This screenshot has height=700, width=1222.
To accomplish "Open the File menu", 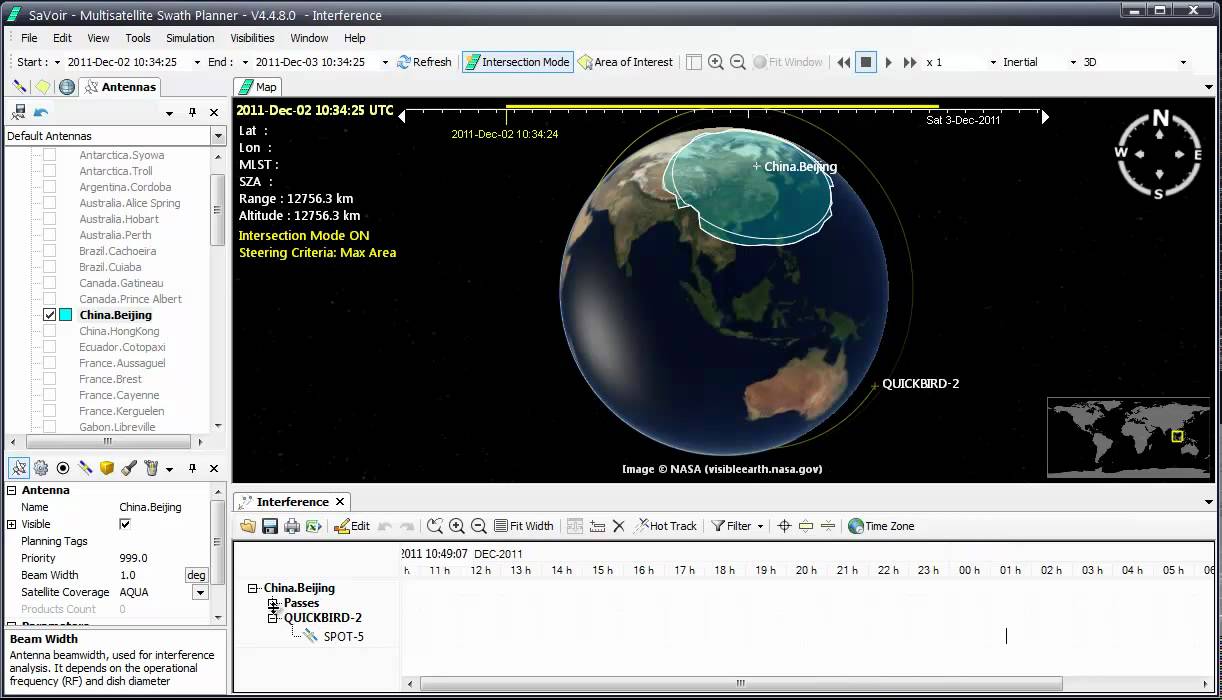I will click(x=29, y=38).
